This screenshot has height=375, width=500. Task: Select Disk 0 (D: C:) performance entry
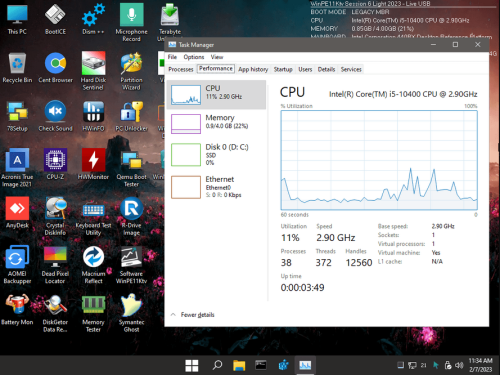[216, 155]
